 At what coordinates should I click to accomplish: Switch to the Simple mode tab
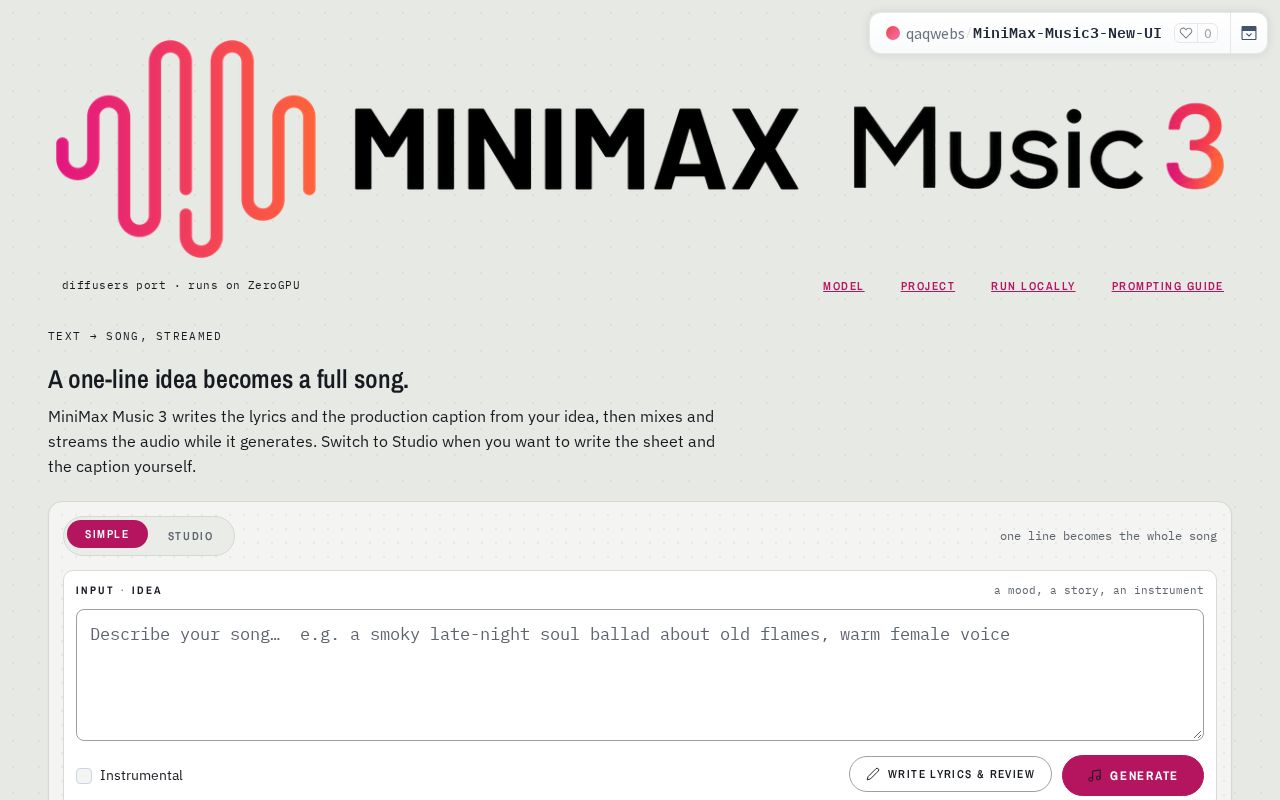pyautogui.click(x=107, y=534)
